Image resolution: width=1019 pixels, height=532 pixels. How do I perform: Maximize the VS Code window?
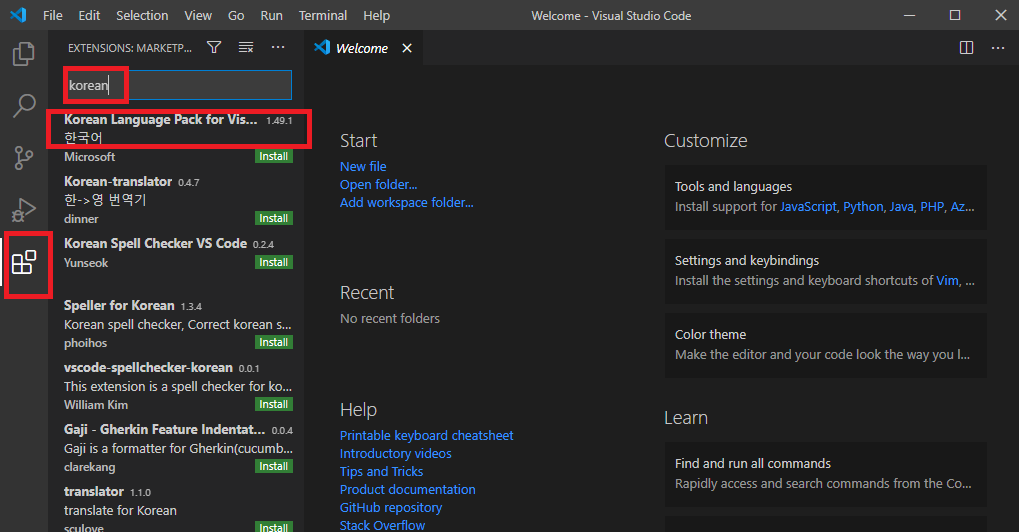955,15
